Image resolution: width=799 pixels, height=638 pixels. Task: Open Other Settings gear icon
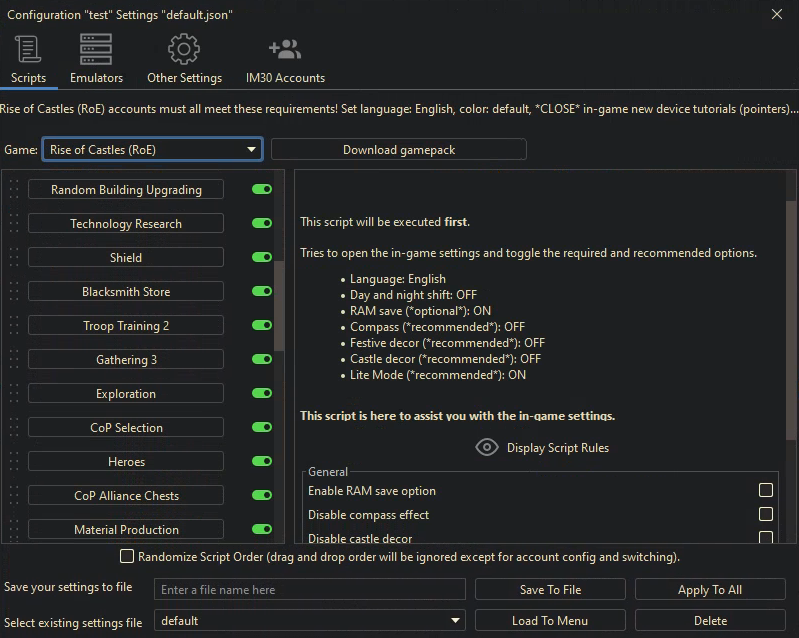(184, 49)
